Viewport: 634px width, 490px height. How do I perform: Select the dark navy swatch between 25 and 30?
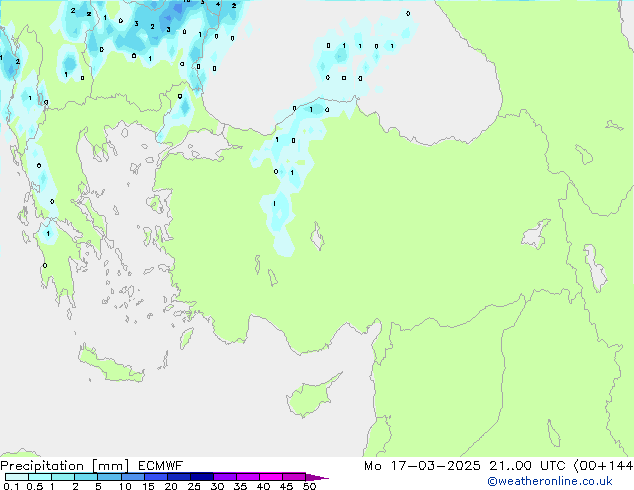(202, 477)
